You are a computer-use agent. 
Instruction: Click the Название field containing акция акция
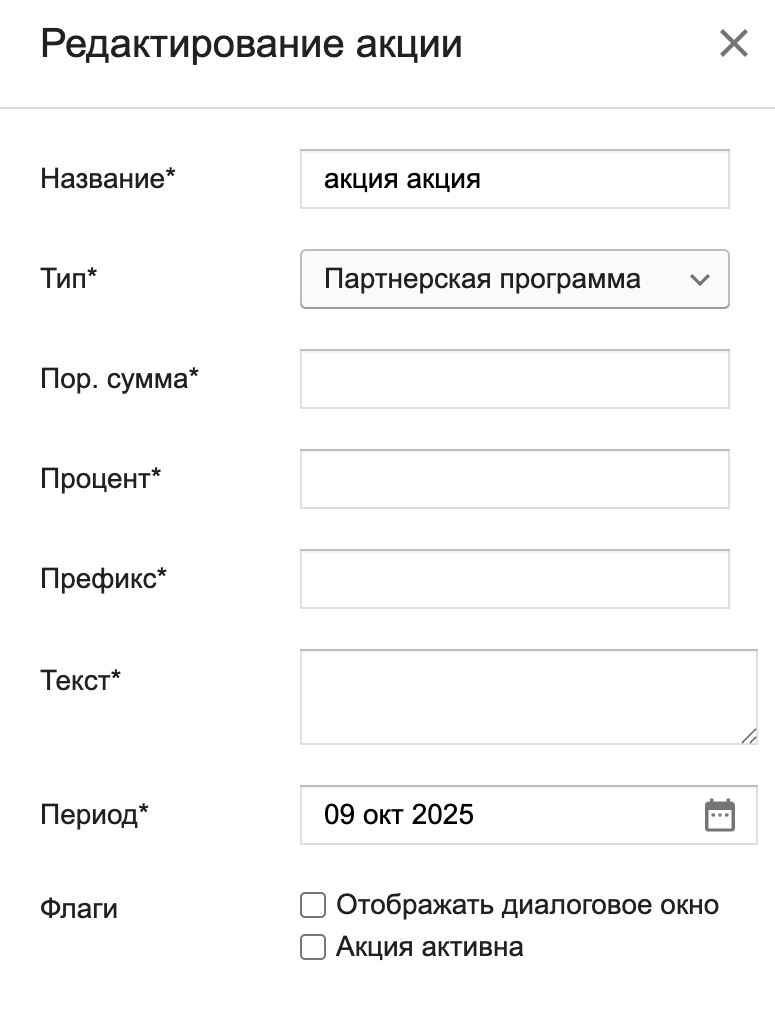[514, 180]
